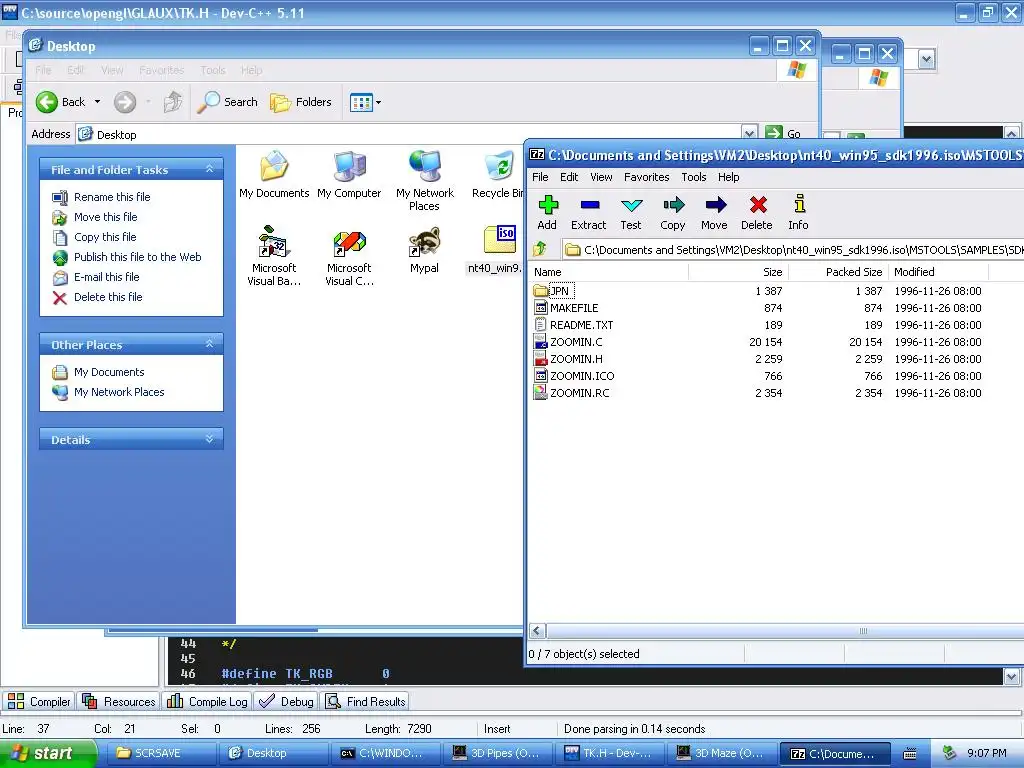Sort 7-Zip list by Packed Size column
The height and width of the screenshot is (768, 1024).
838,272
